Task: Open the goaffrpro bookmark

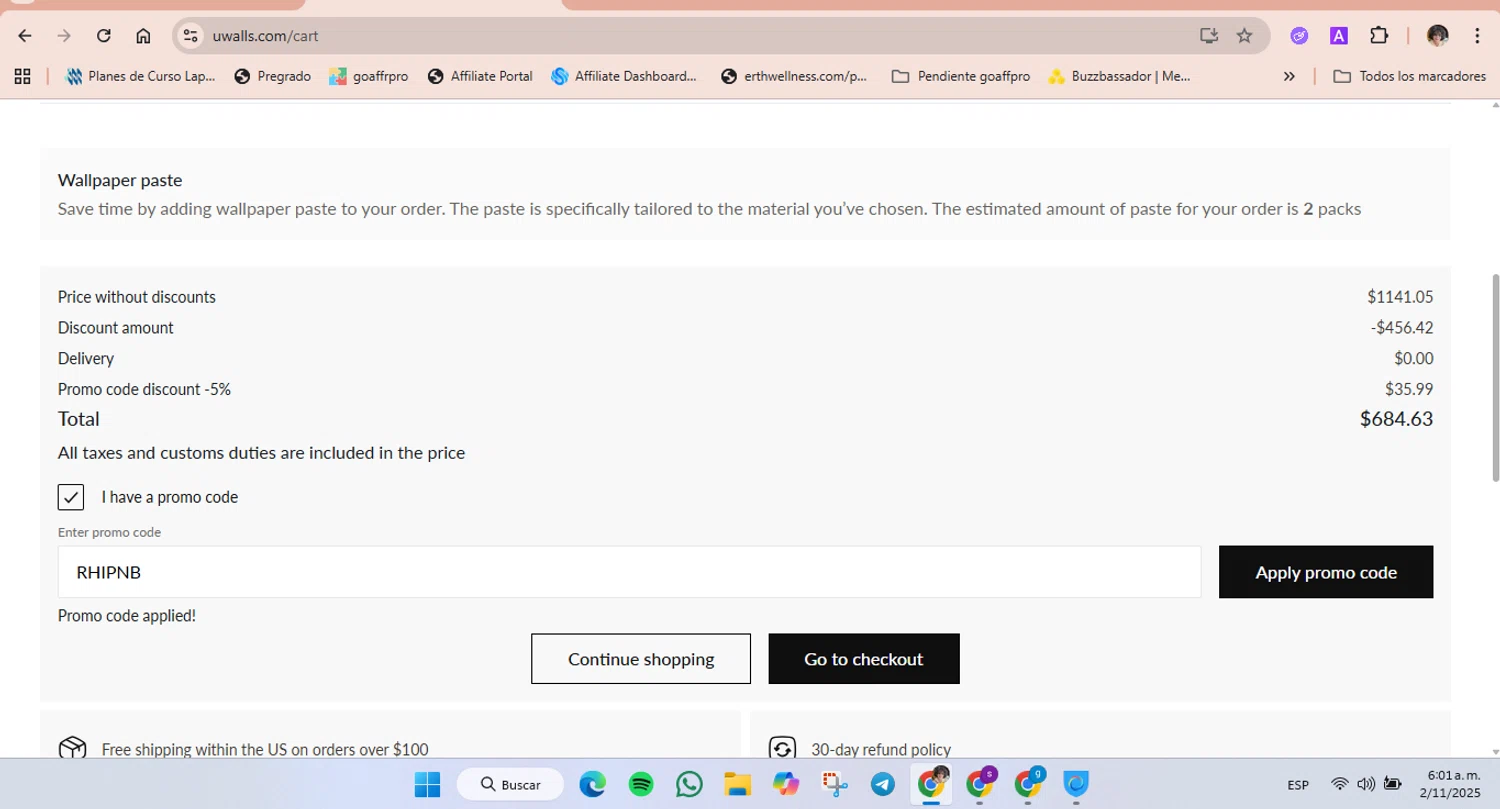Action: [x=368, y=76]
